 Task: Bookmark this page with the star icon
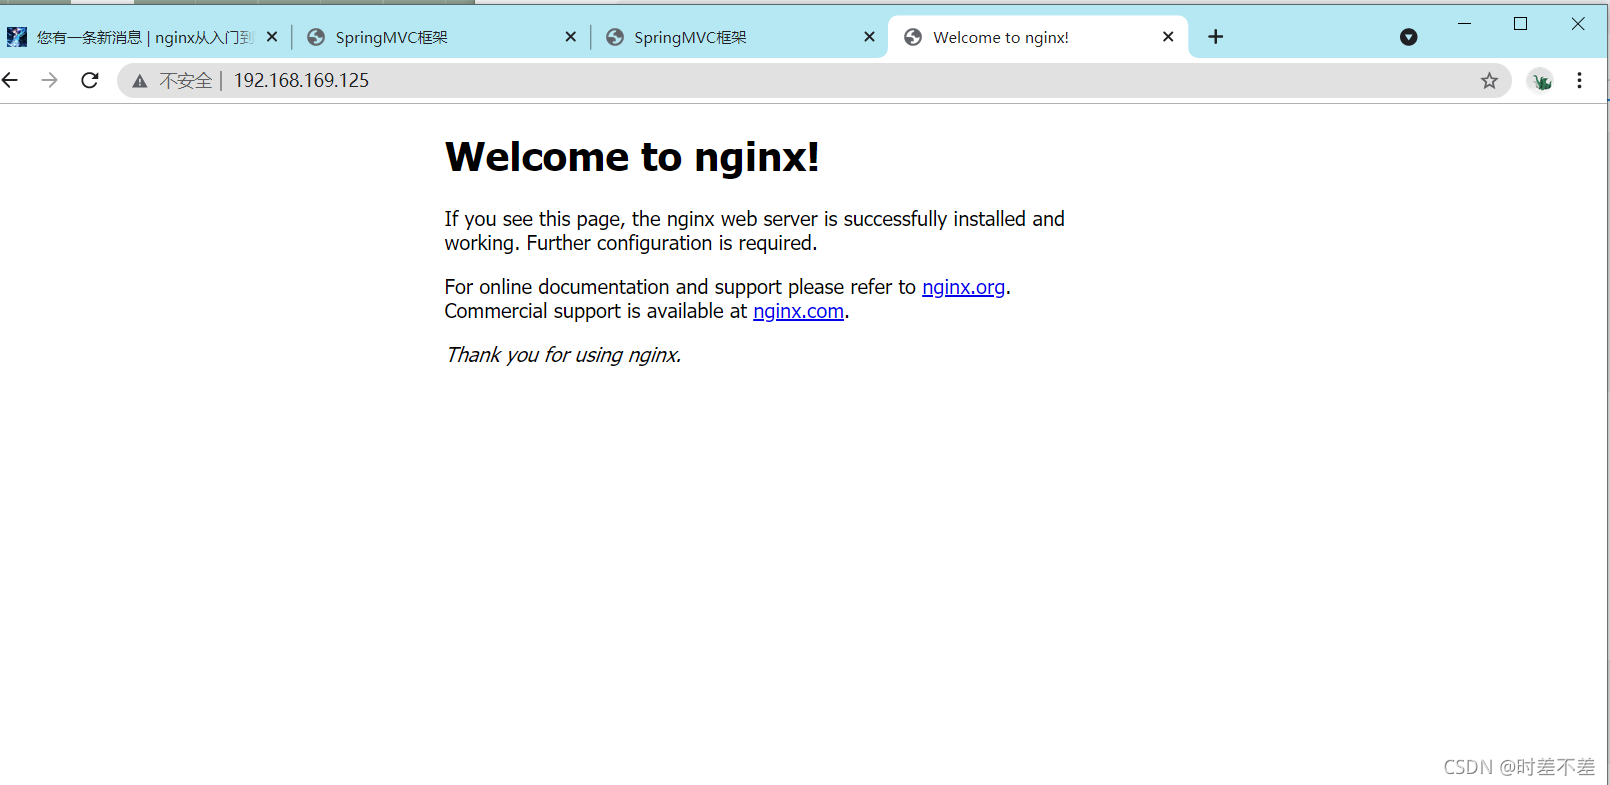tap(1489, 81)
